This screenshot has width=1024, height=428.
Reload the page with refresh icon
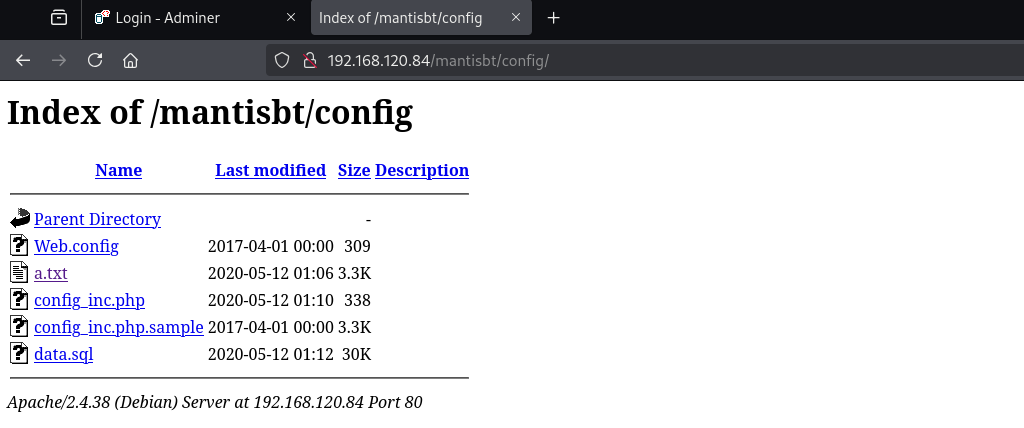[x=95, y=60]
